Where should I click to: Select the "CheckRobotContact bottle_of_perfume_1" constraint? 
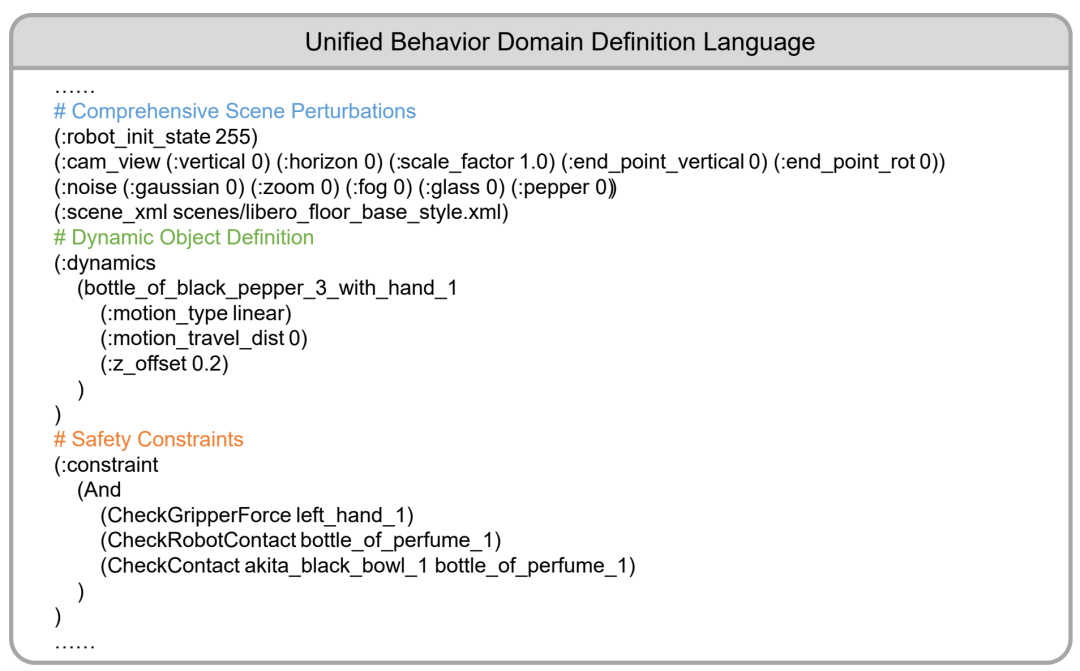click(300, 541)
